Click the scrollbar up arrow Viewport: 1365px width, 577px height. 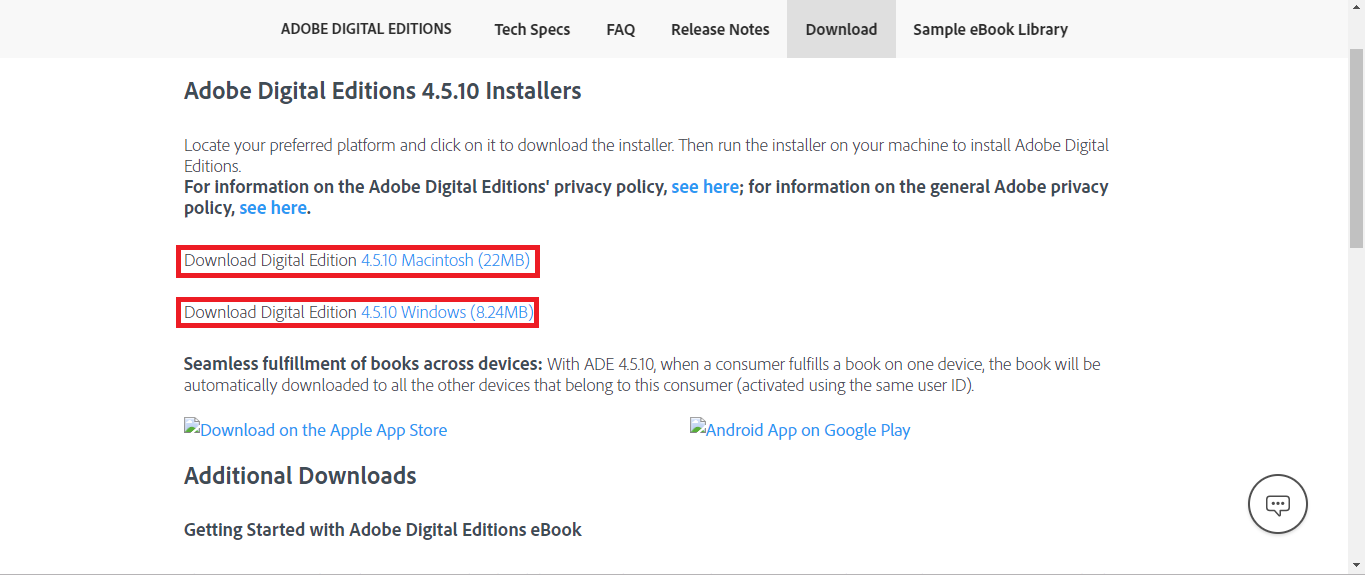point(1356,9)
